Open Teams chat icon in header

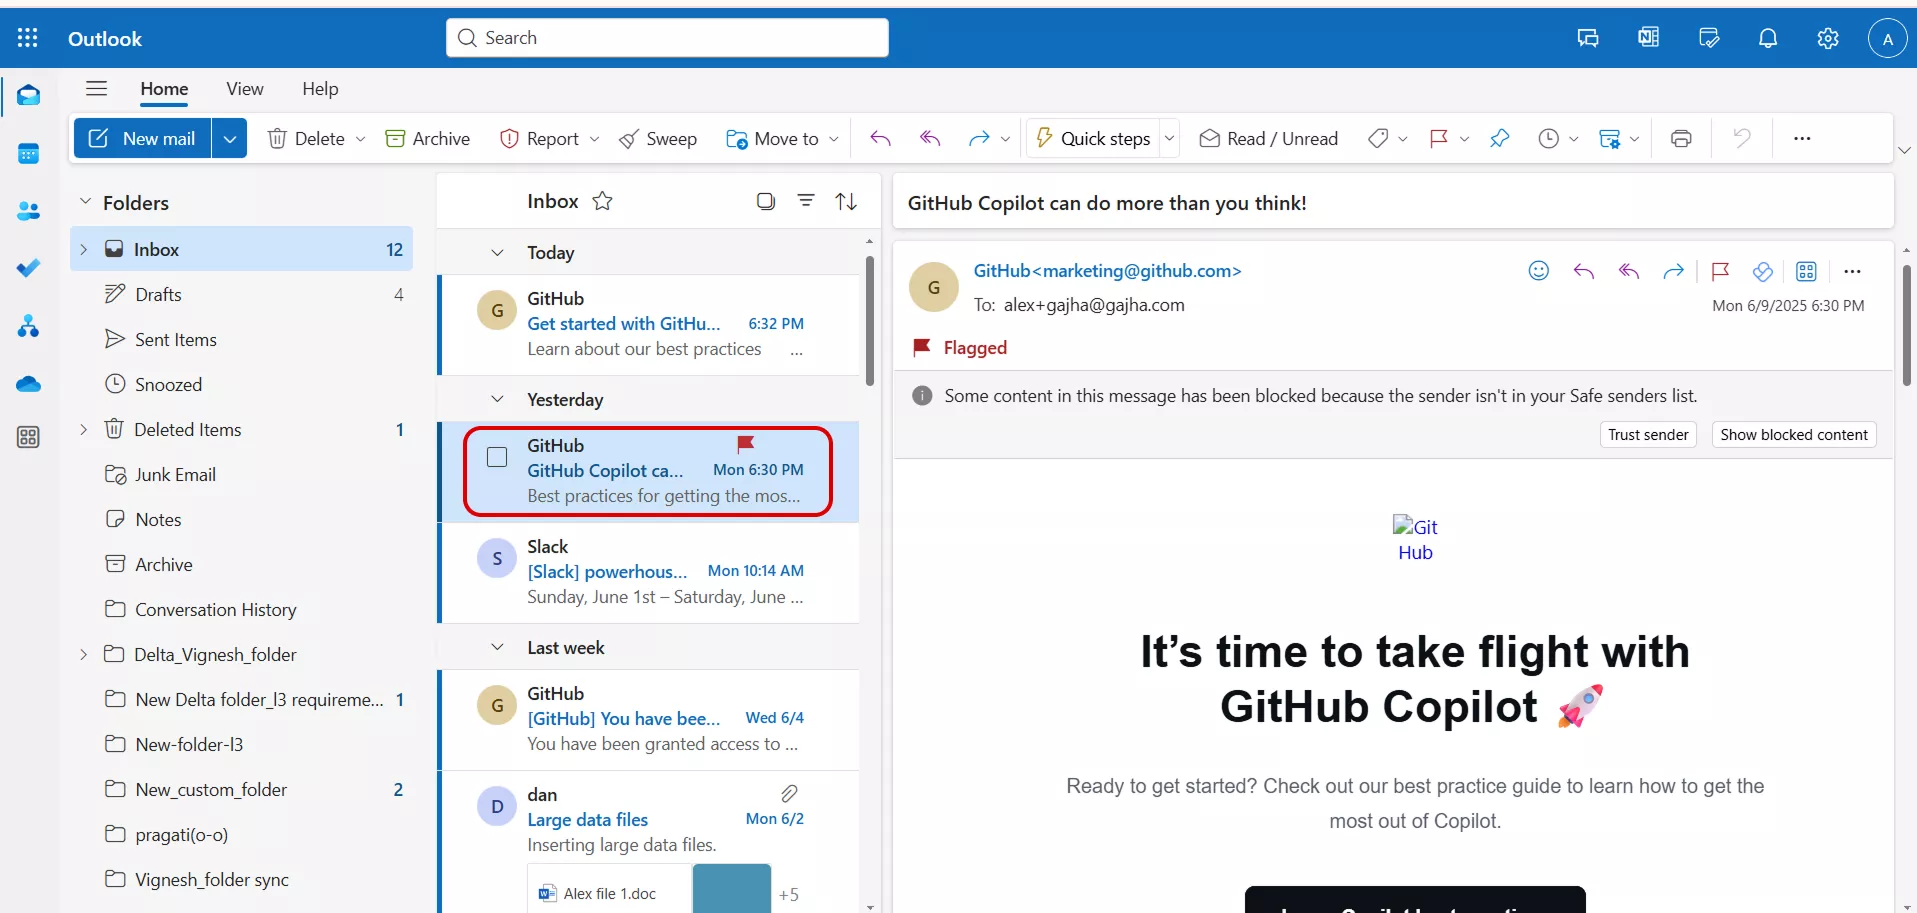(x=1588, y=38)
